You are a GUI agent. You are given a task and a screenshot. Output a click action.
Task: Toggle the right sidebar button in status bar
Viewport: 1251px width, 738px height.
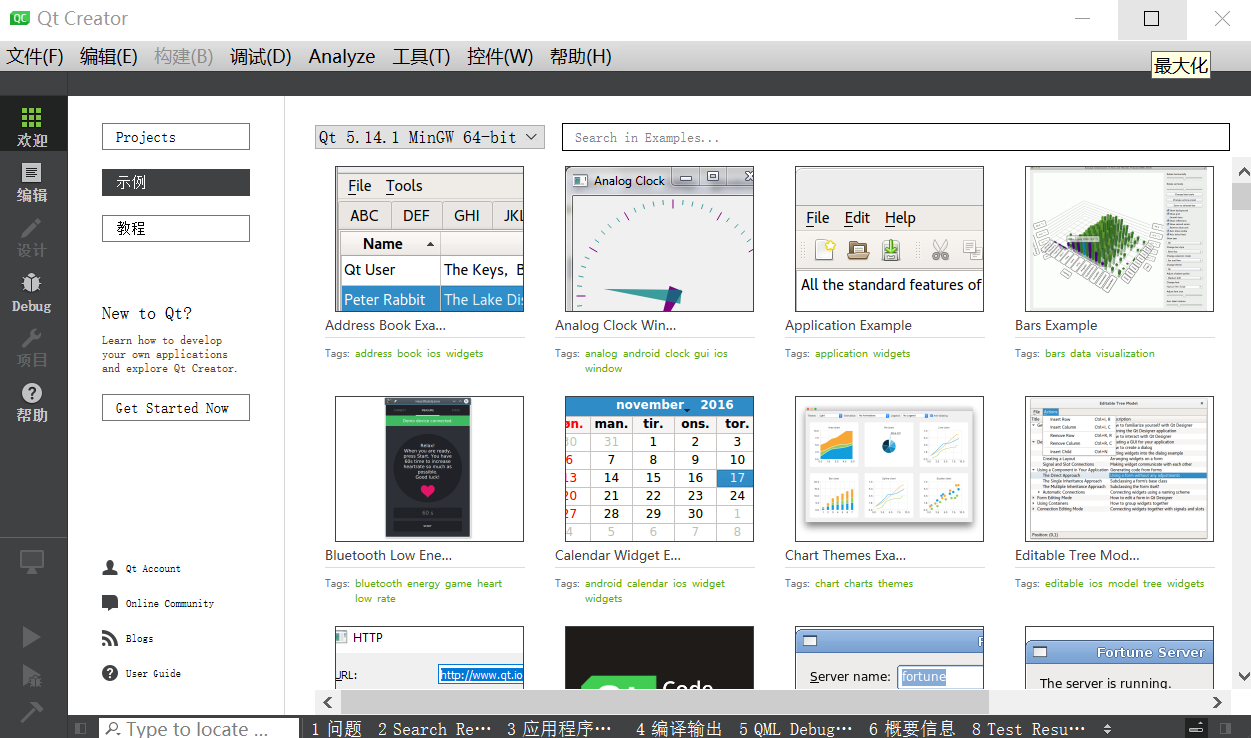pos(1224,728)
